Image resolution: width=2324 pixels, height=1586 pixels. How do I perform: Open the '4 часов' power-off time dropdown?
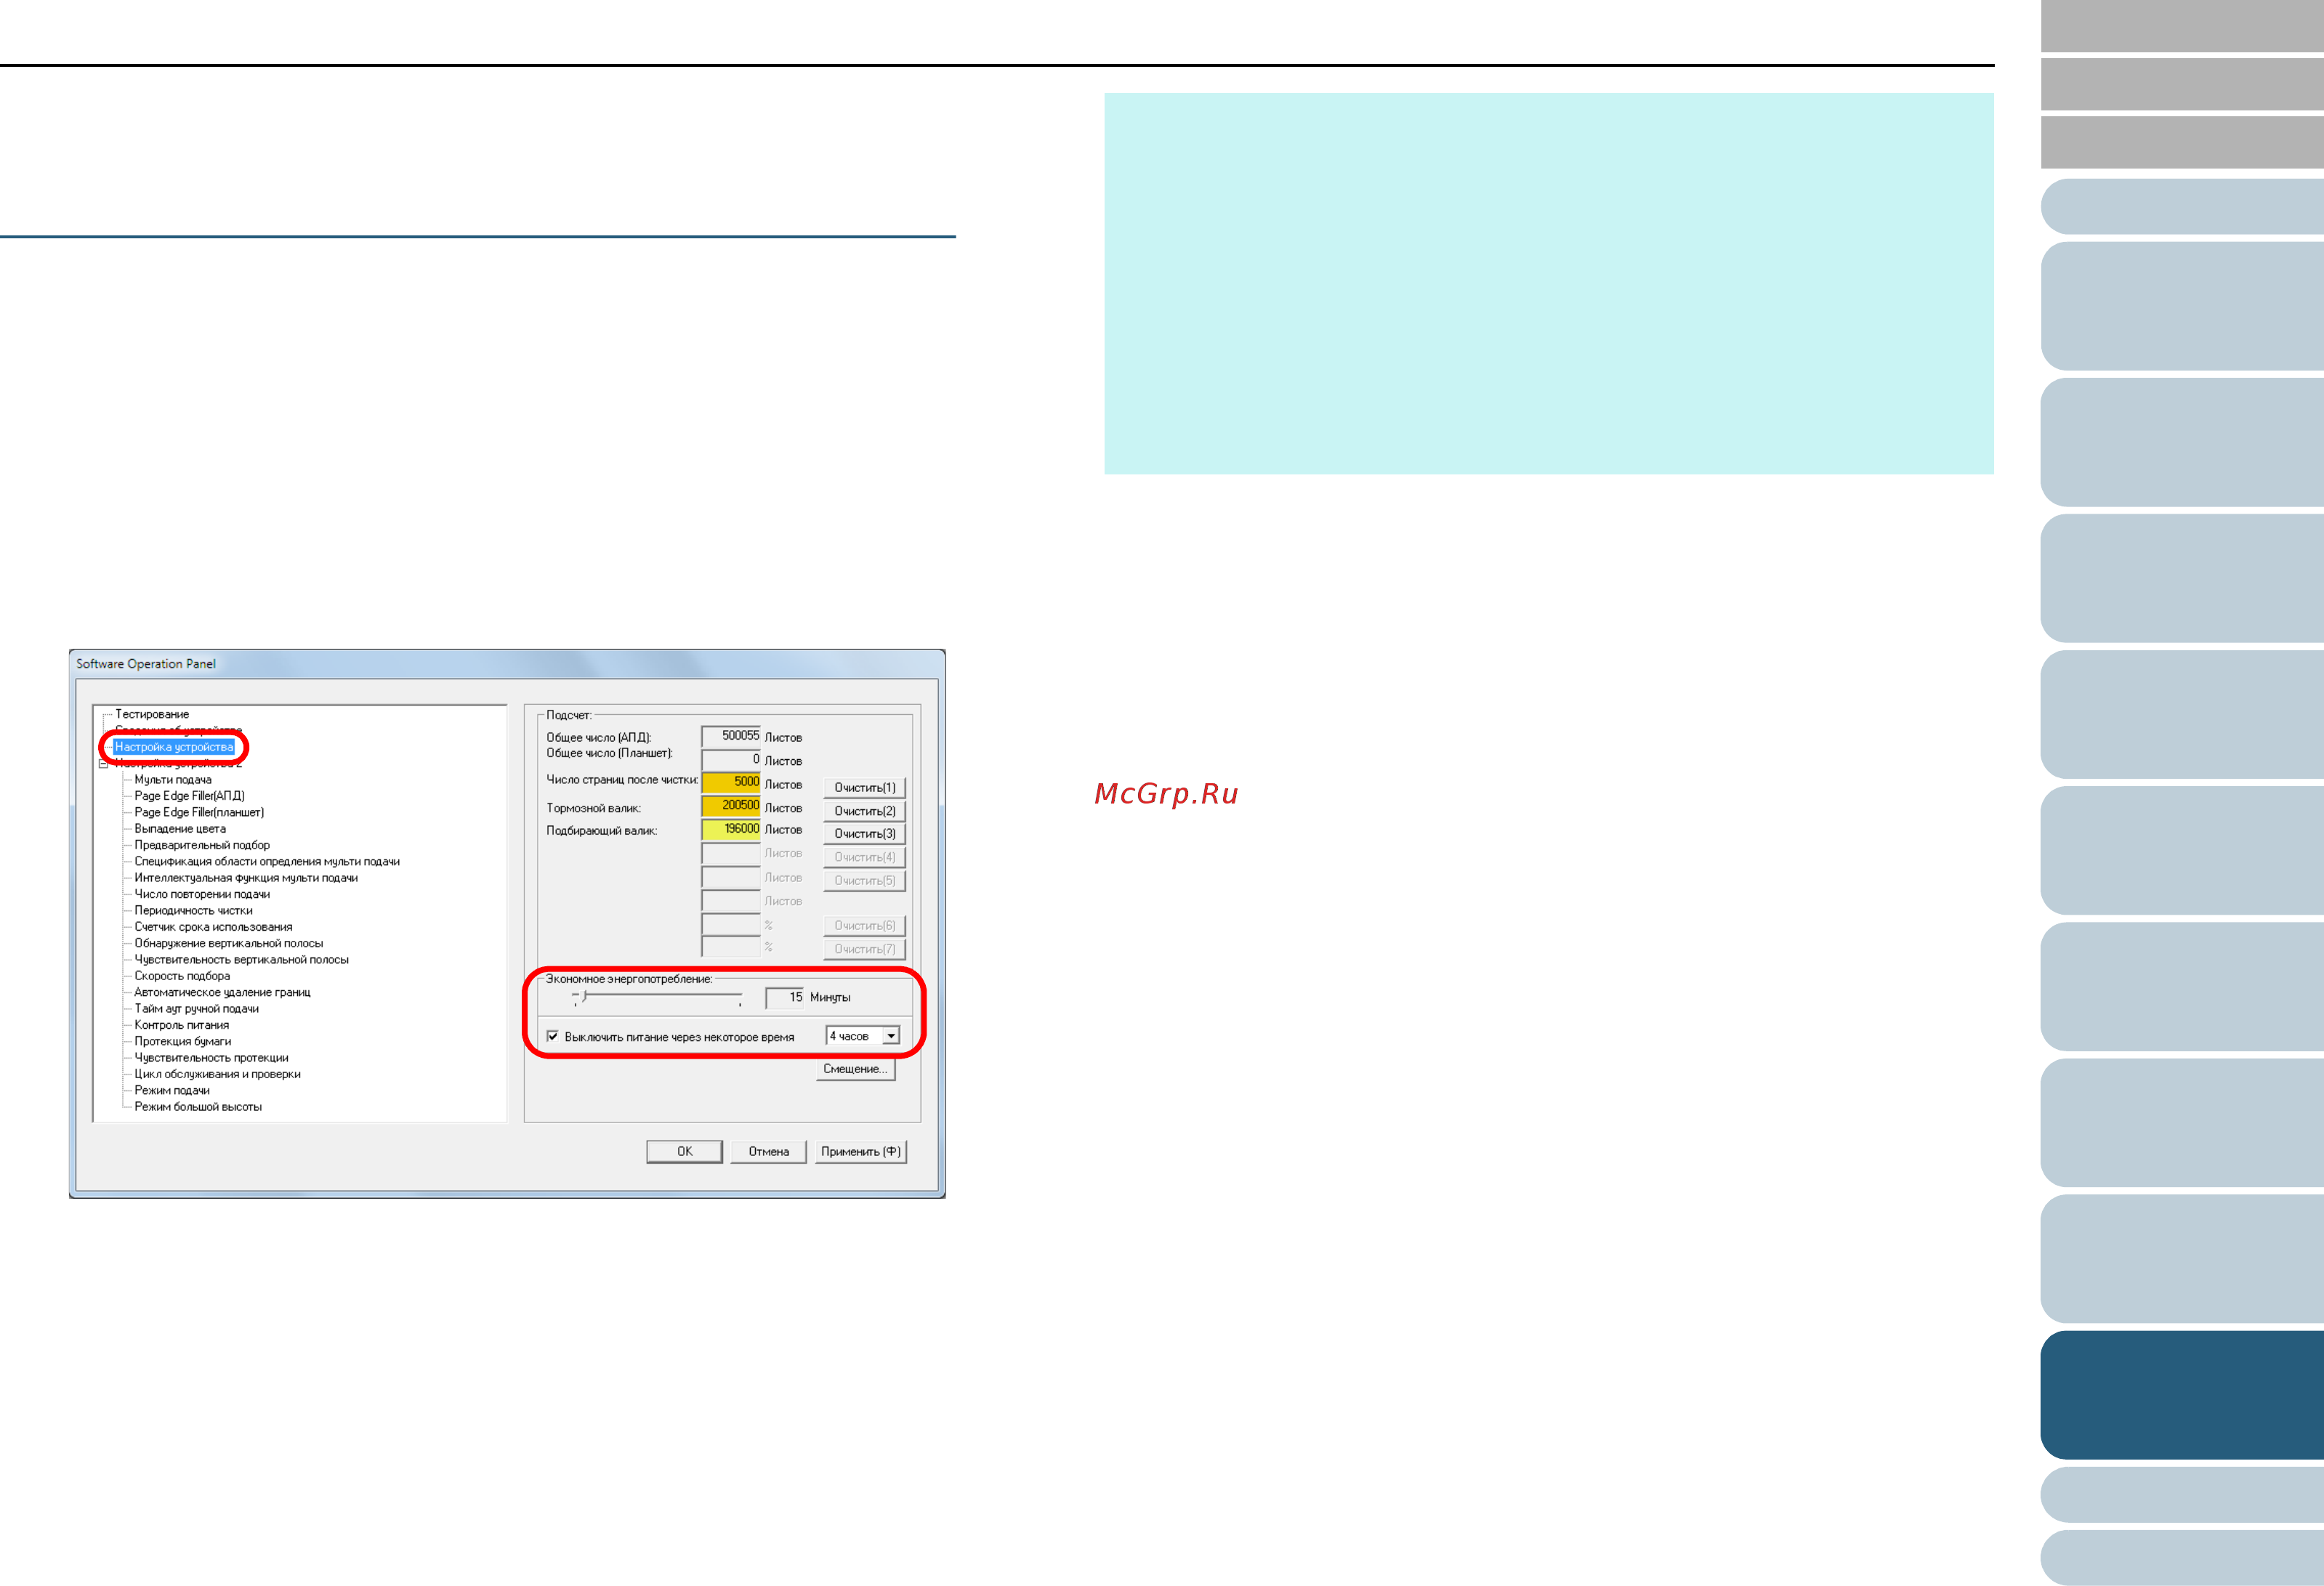click(890, 1036)
